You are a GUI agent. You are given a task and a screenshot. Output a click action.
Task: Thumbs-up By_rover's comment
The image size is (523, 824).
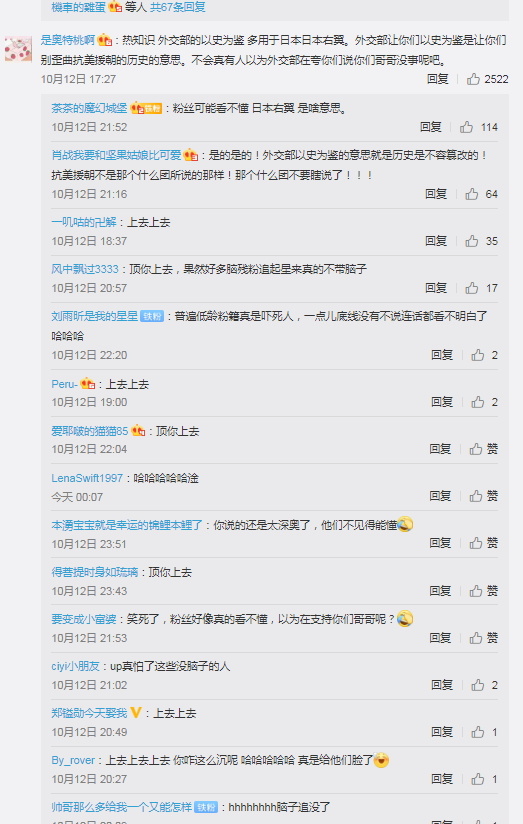(477, 779)
